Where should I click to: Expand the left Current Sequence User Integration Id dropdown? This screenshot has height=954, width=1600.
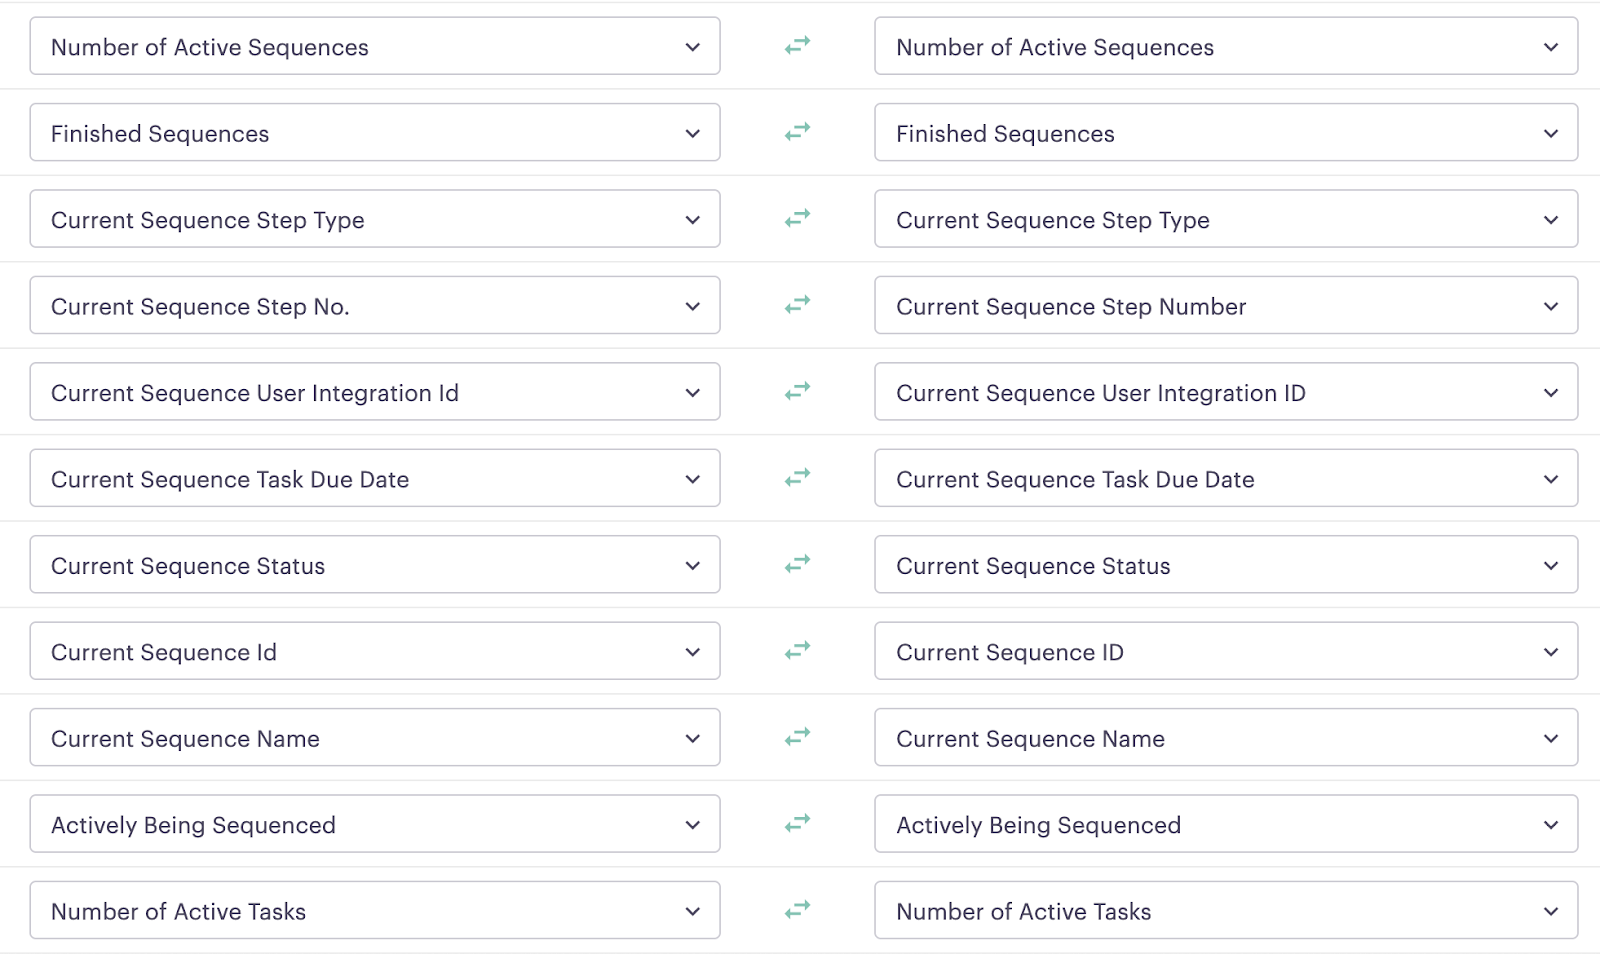coord(692,392)
